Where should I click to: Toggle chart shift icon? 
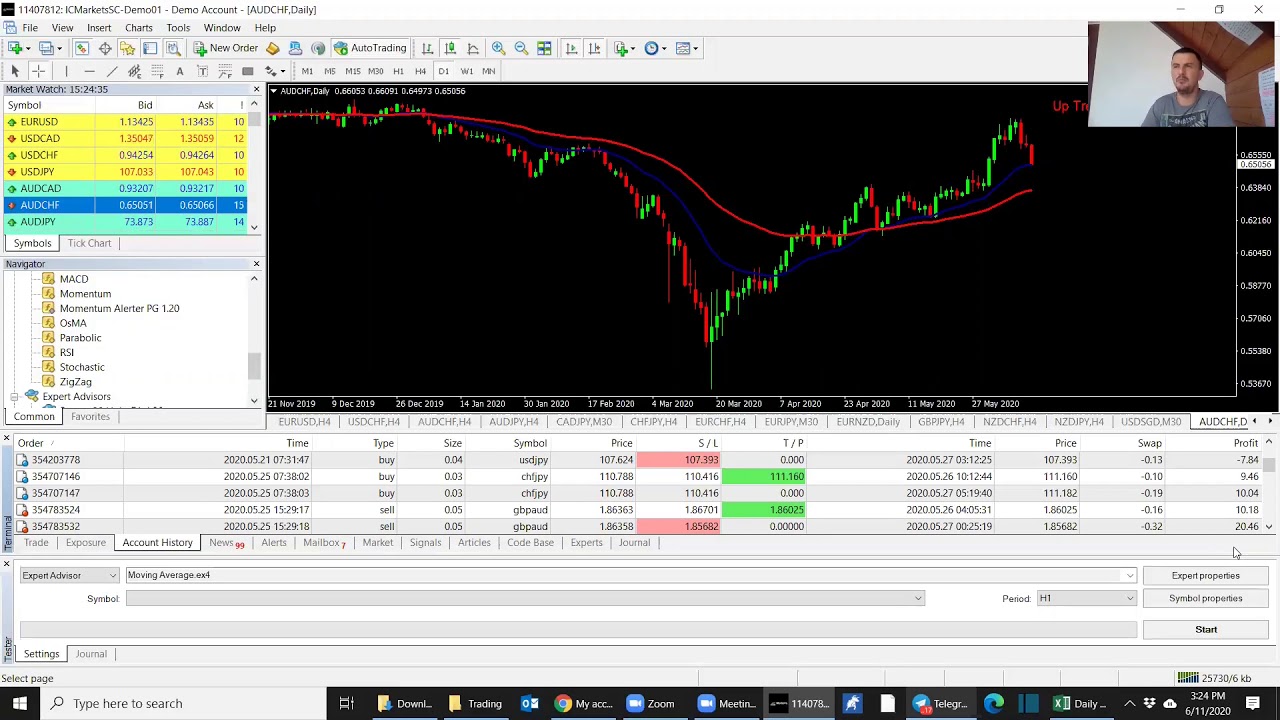(x=594, y=48)
